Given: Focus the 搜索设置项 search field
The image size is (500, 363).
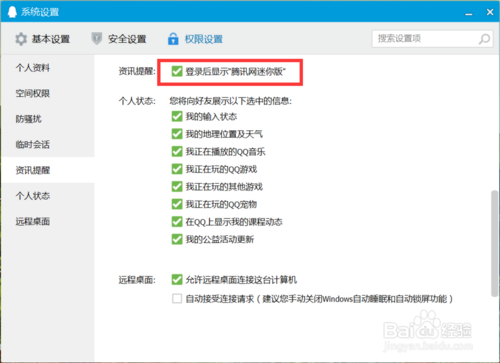Looking at the screenshot, I should click(x=432, y=39).
